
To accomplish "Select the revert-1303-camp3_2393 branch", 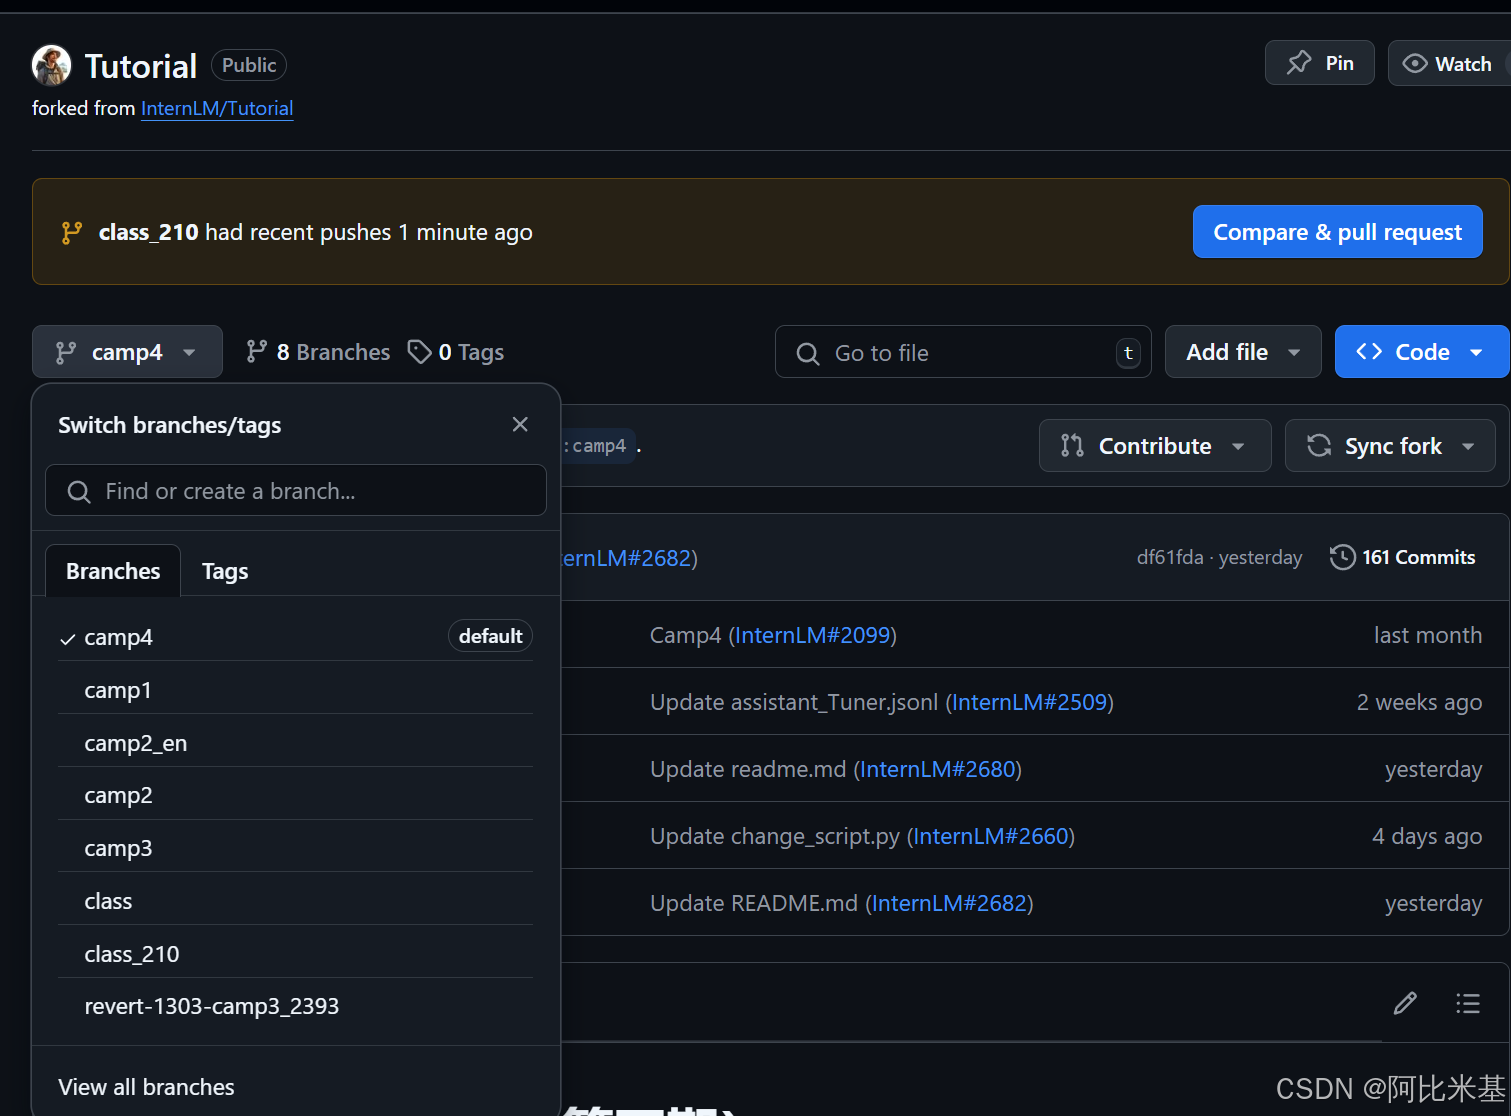I will pyautogui.click(x=296, y=1006).
